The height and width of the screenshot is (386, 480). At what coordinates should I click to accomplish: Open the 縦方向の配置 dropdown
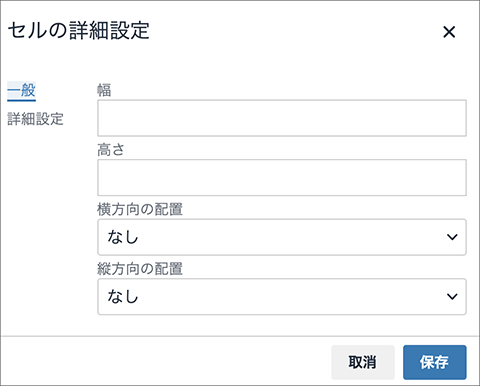[282, 297]
